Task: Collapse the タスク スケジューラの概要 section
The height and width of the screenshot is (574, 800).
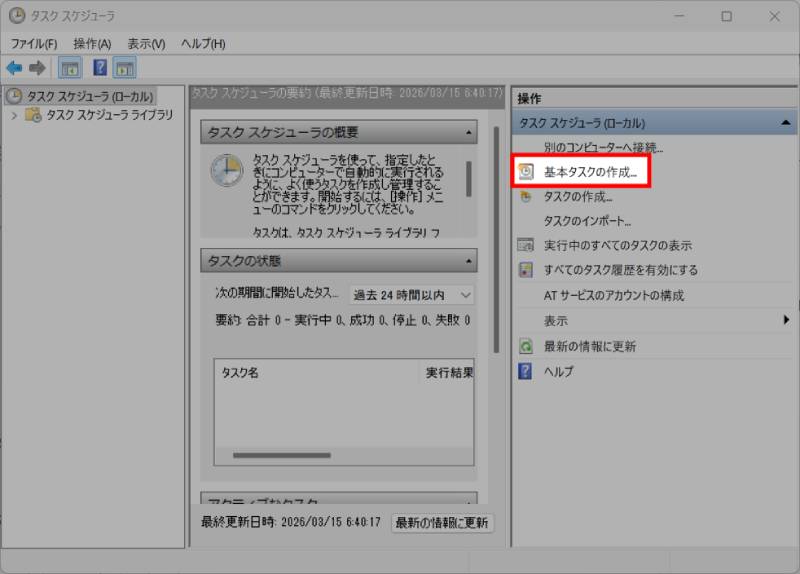Action: (468, 133)
